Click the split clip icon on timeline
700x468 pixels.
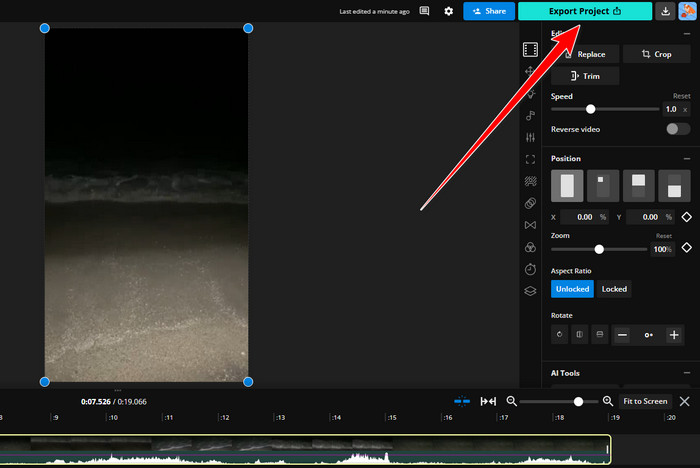point(462,401)
